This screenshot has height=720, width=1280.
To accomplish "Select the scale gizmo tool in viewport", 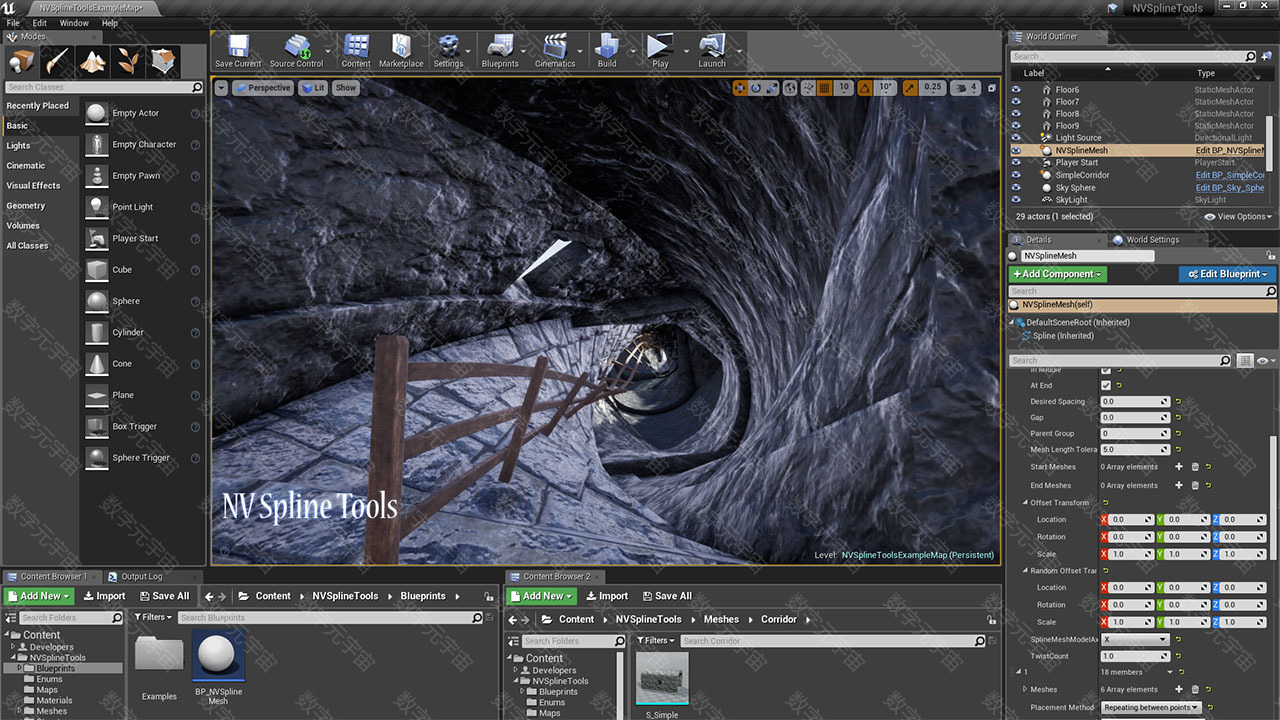I will pyautogui.click(x=772, y=88).
